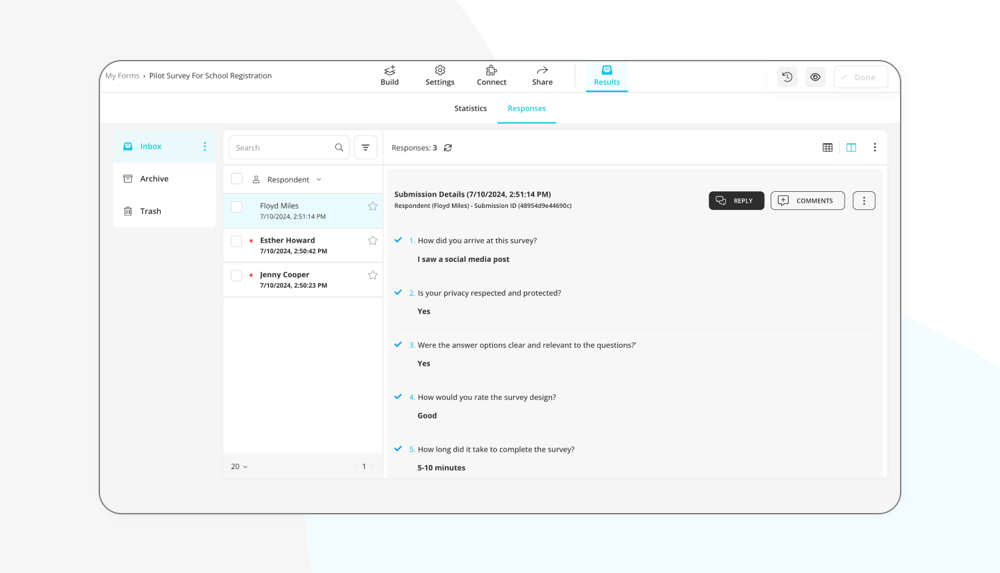Click the revision history clock icon
1000x573 pixels.
787,77
